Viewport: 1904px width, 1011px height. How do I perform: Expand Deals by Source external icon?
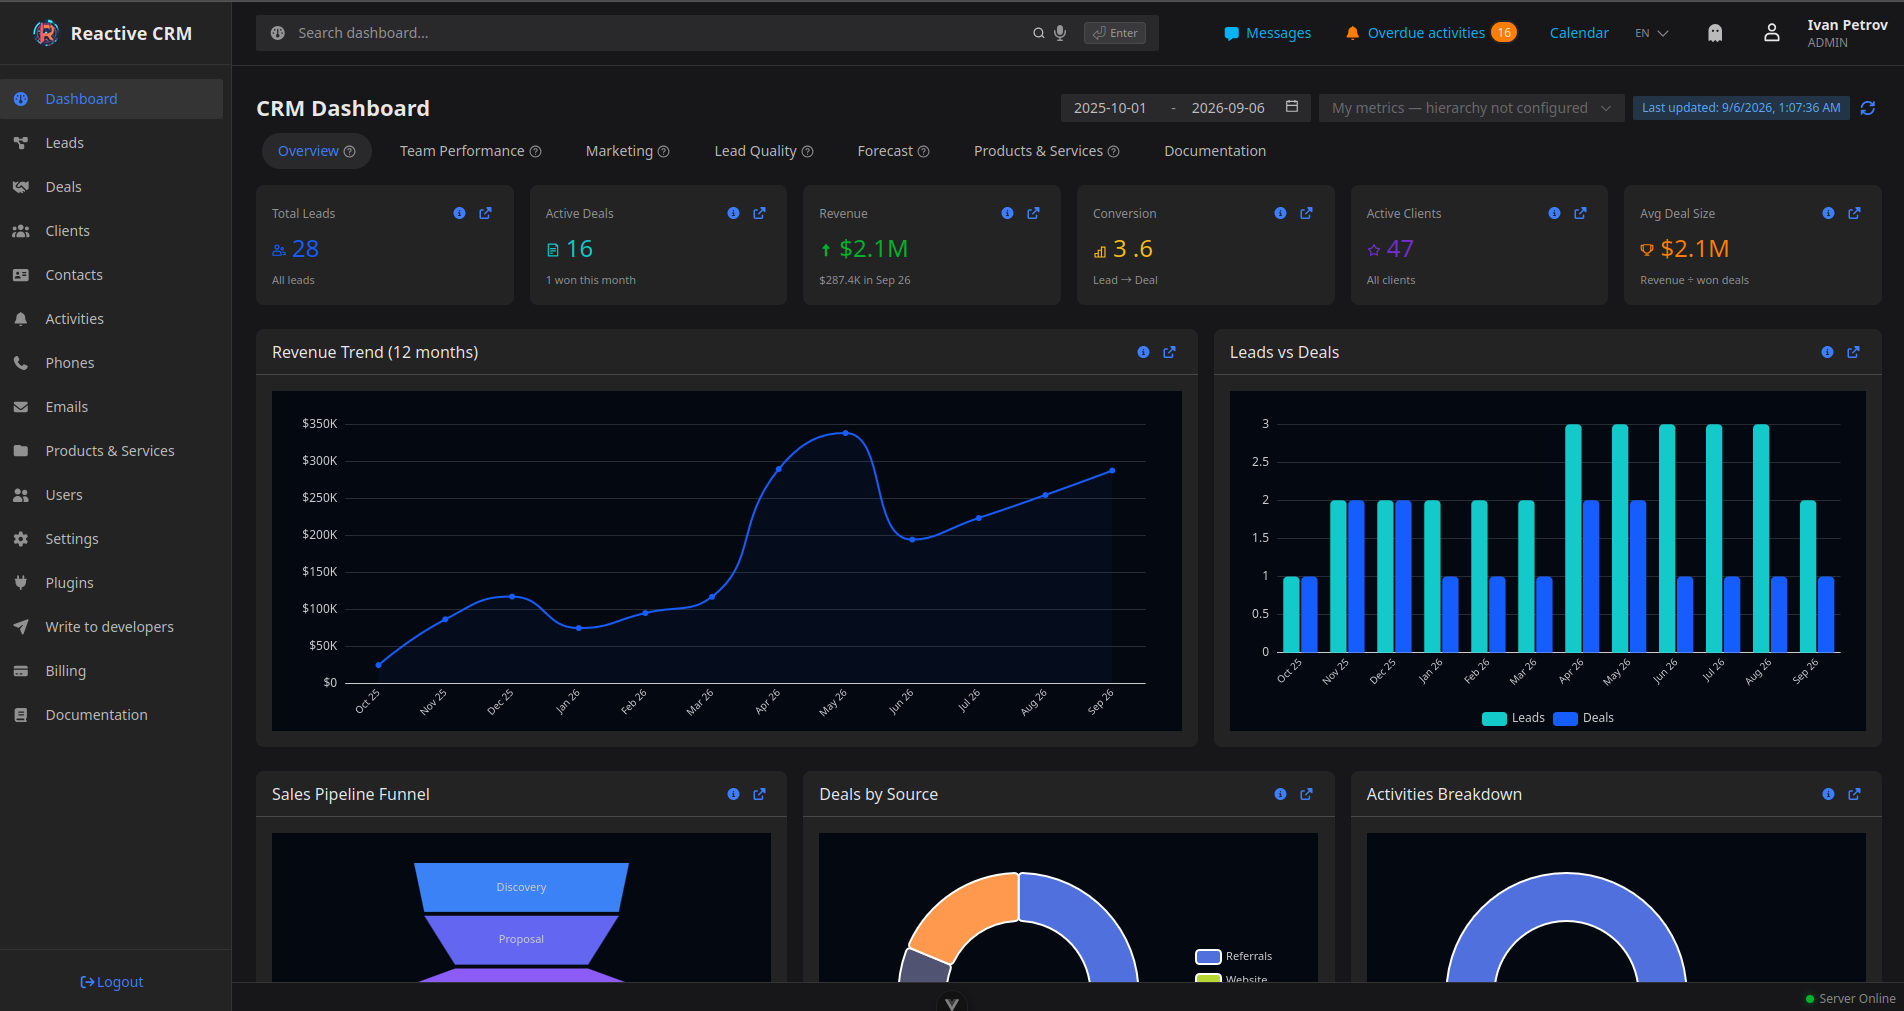point(1306,794)
